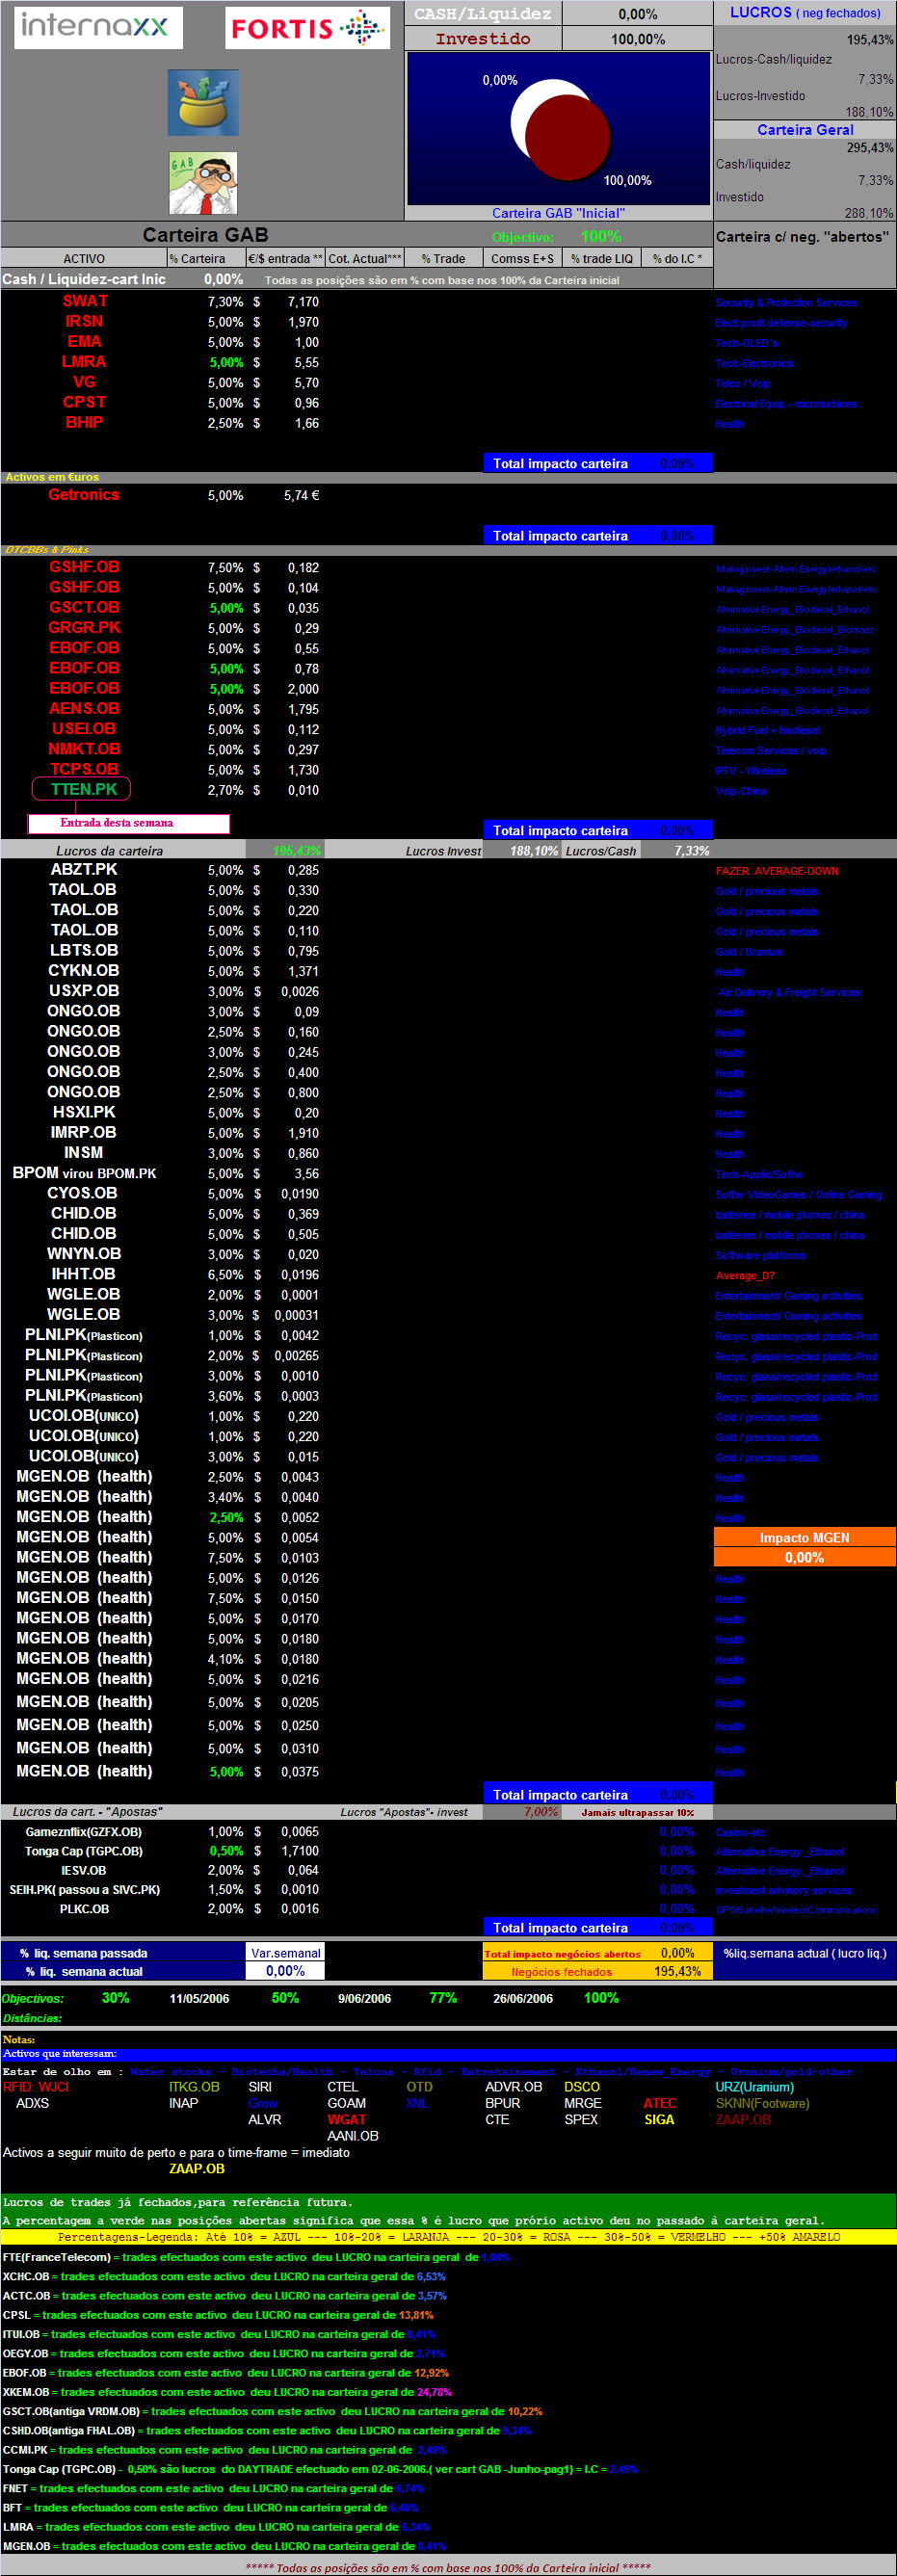This screenshot has height=2576, width=897.
Task: Click the Air Delivery & Freight Services label
Action: click(790, 993)
